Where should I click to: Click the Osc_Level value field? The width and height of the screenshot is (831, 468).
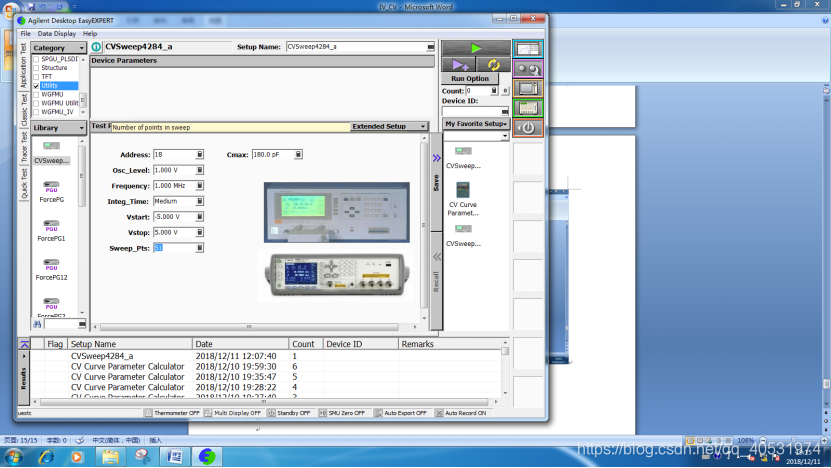174,170
